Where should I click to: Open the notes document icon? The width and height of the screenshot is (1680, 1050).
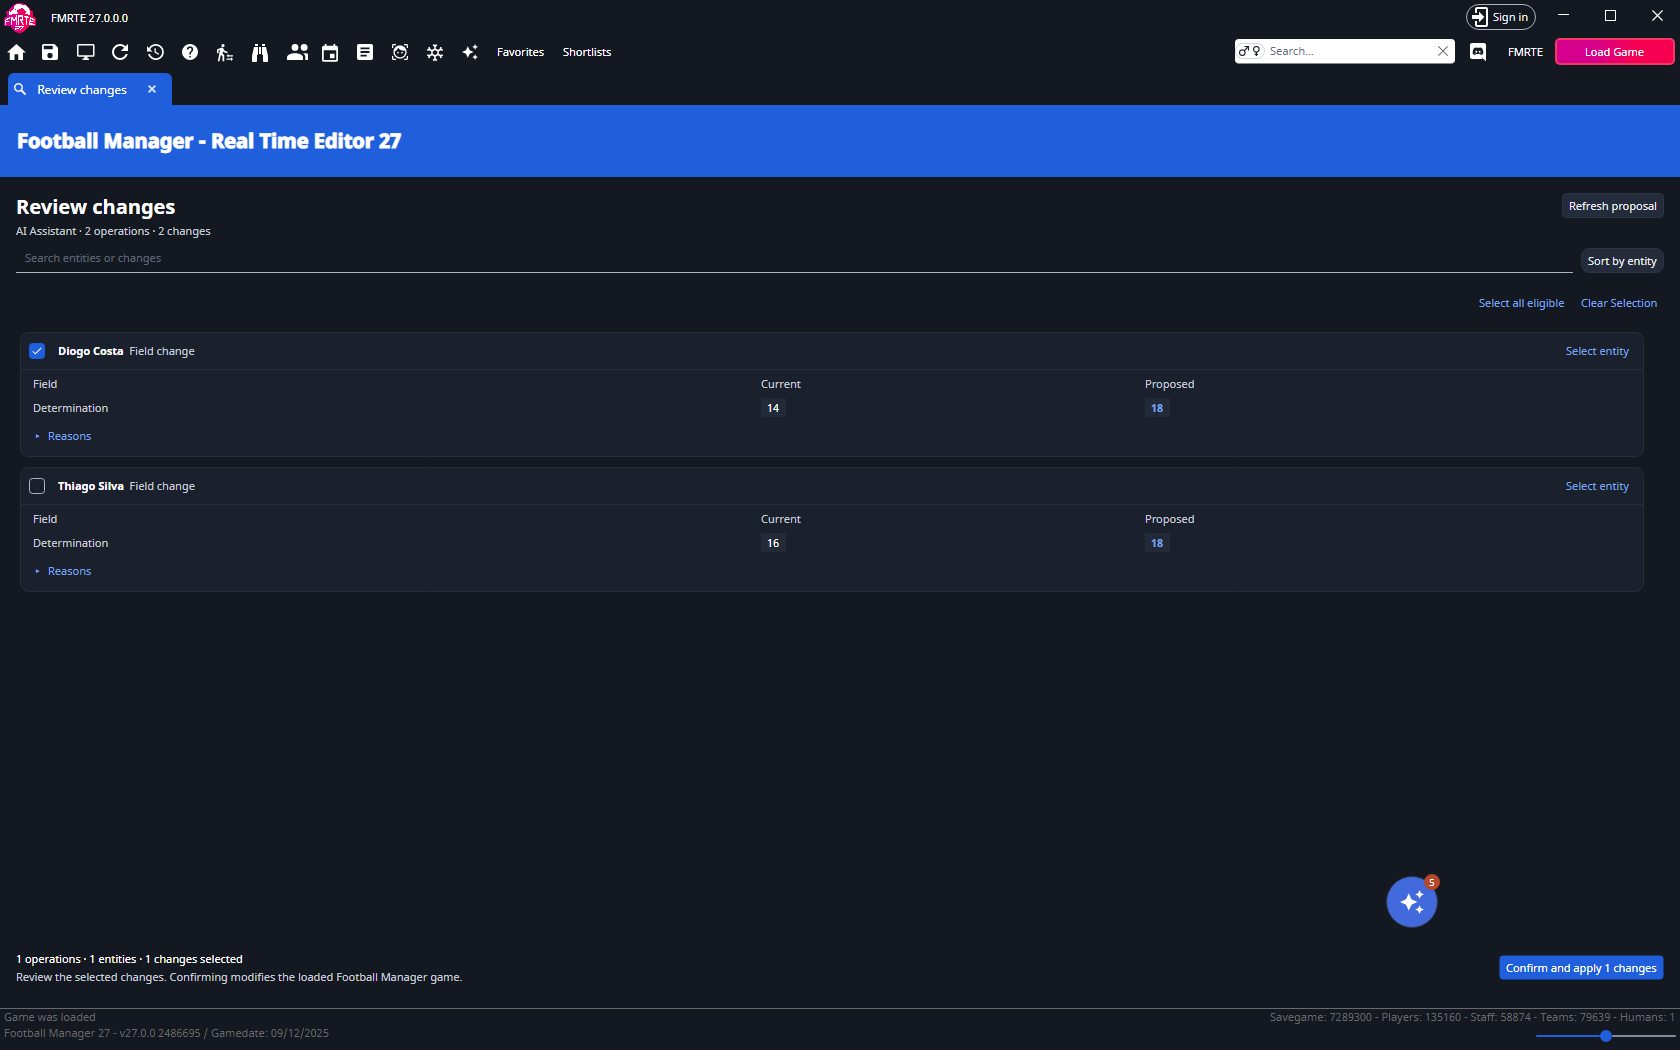point(365,52)
